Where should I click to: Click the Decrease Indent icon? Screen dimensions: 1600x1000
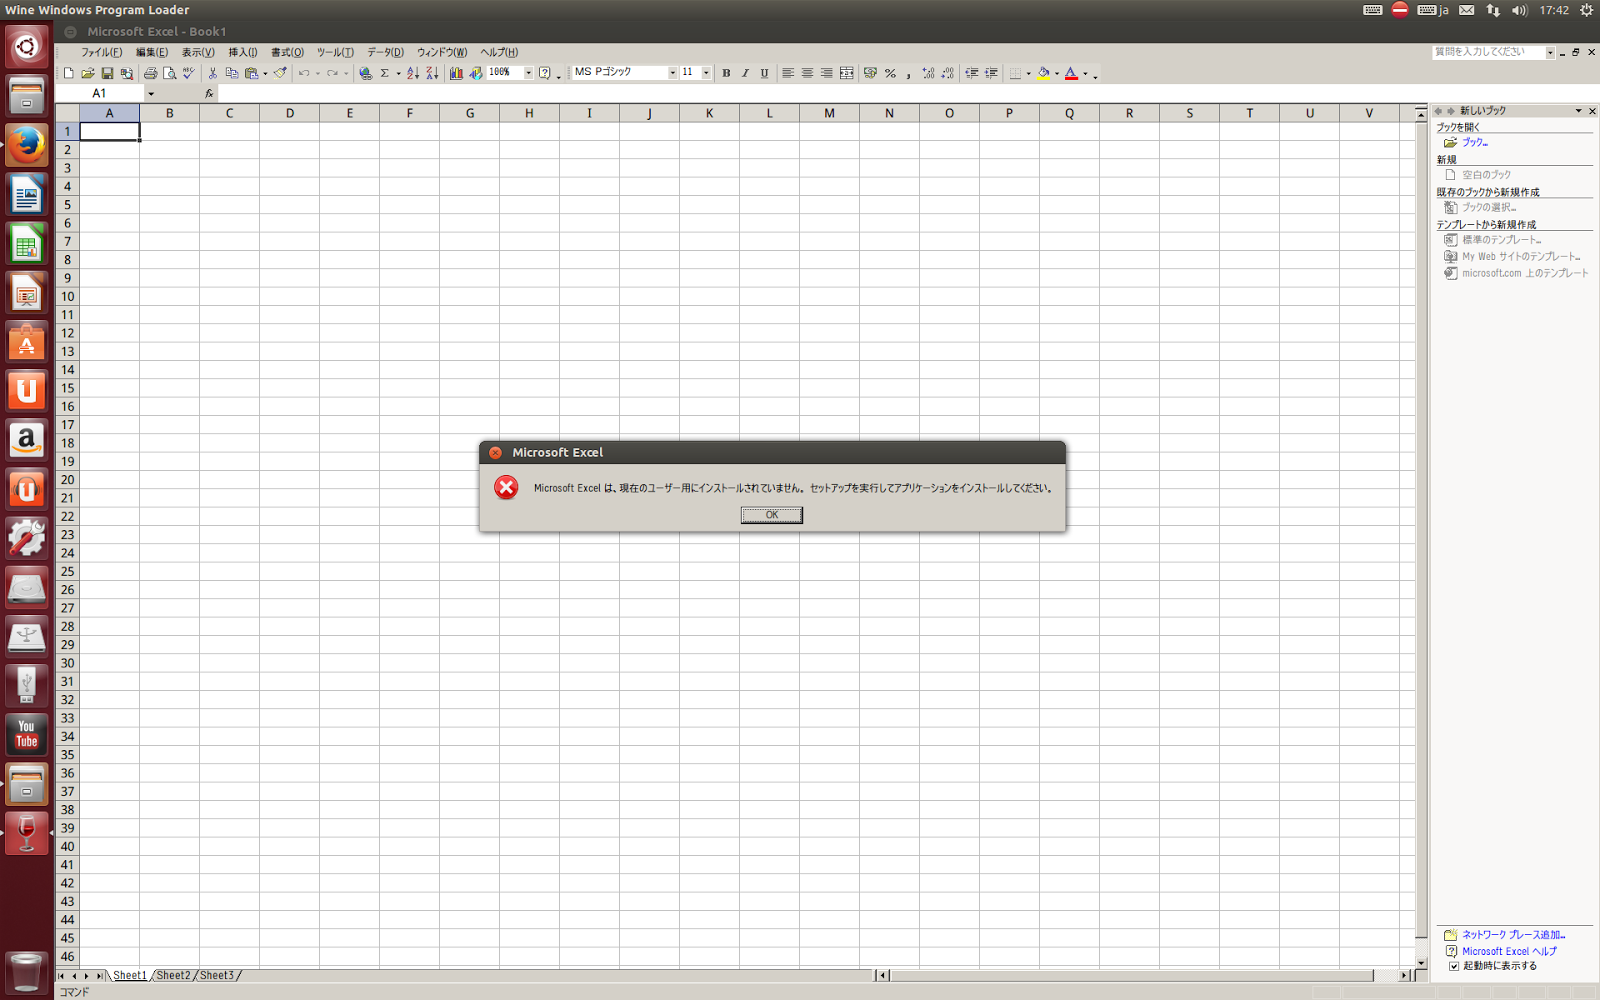971,73
